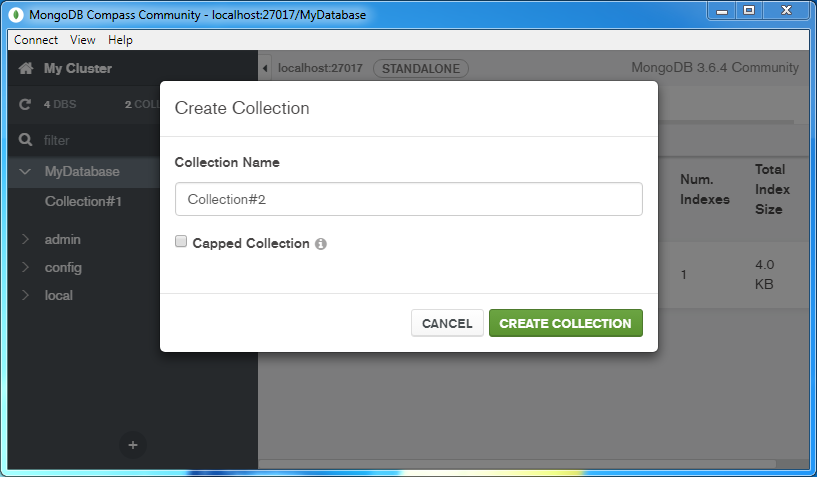
Task: Click the Create Collection button
Action: (x=565, y=323)
